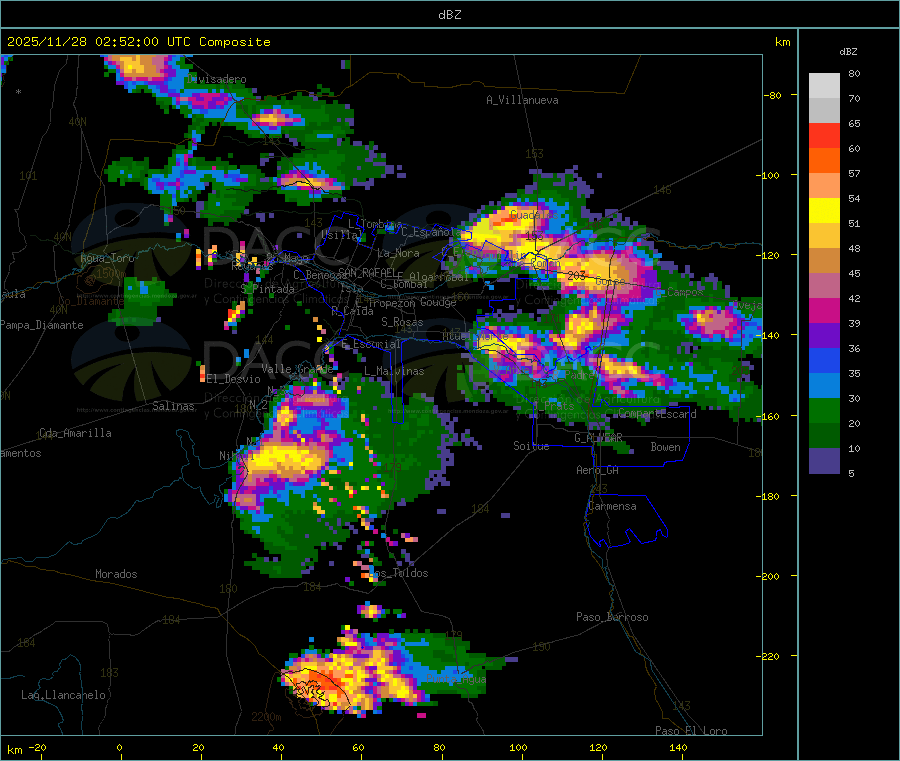Select the E_Escorial place label
This screenshot has height=761, width=900.
coord(371,344)
